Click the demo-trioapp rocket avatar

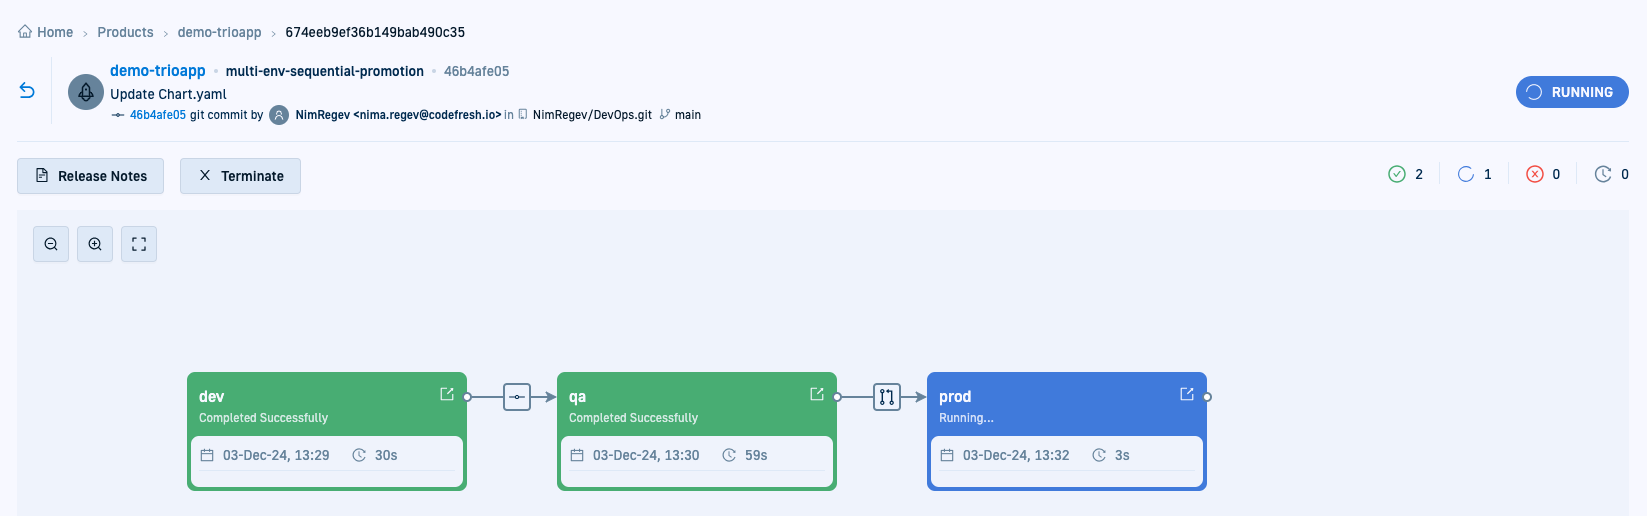(x=86, y=92)
